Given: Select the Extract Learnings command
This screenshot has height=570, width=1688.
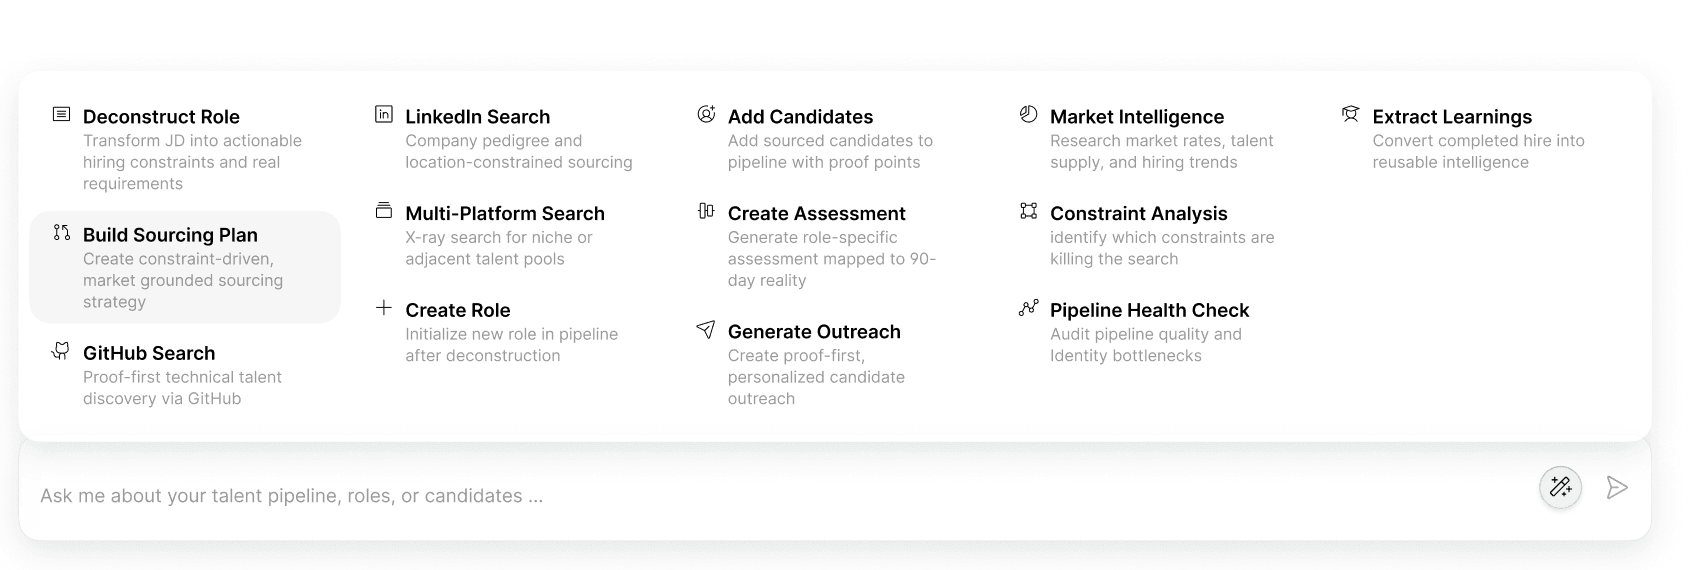Looking at the screenshot, I should pos(1451,117).
